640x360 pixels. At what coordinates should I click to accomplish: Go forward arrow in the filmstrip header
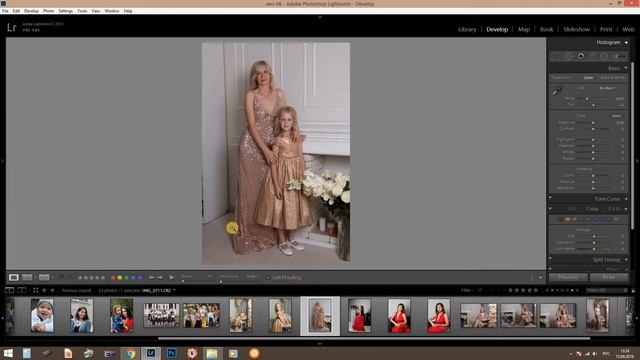pos(52,290)
